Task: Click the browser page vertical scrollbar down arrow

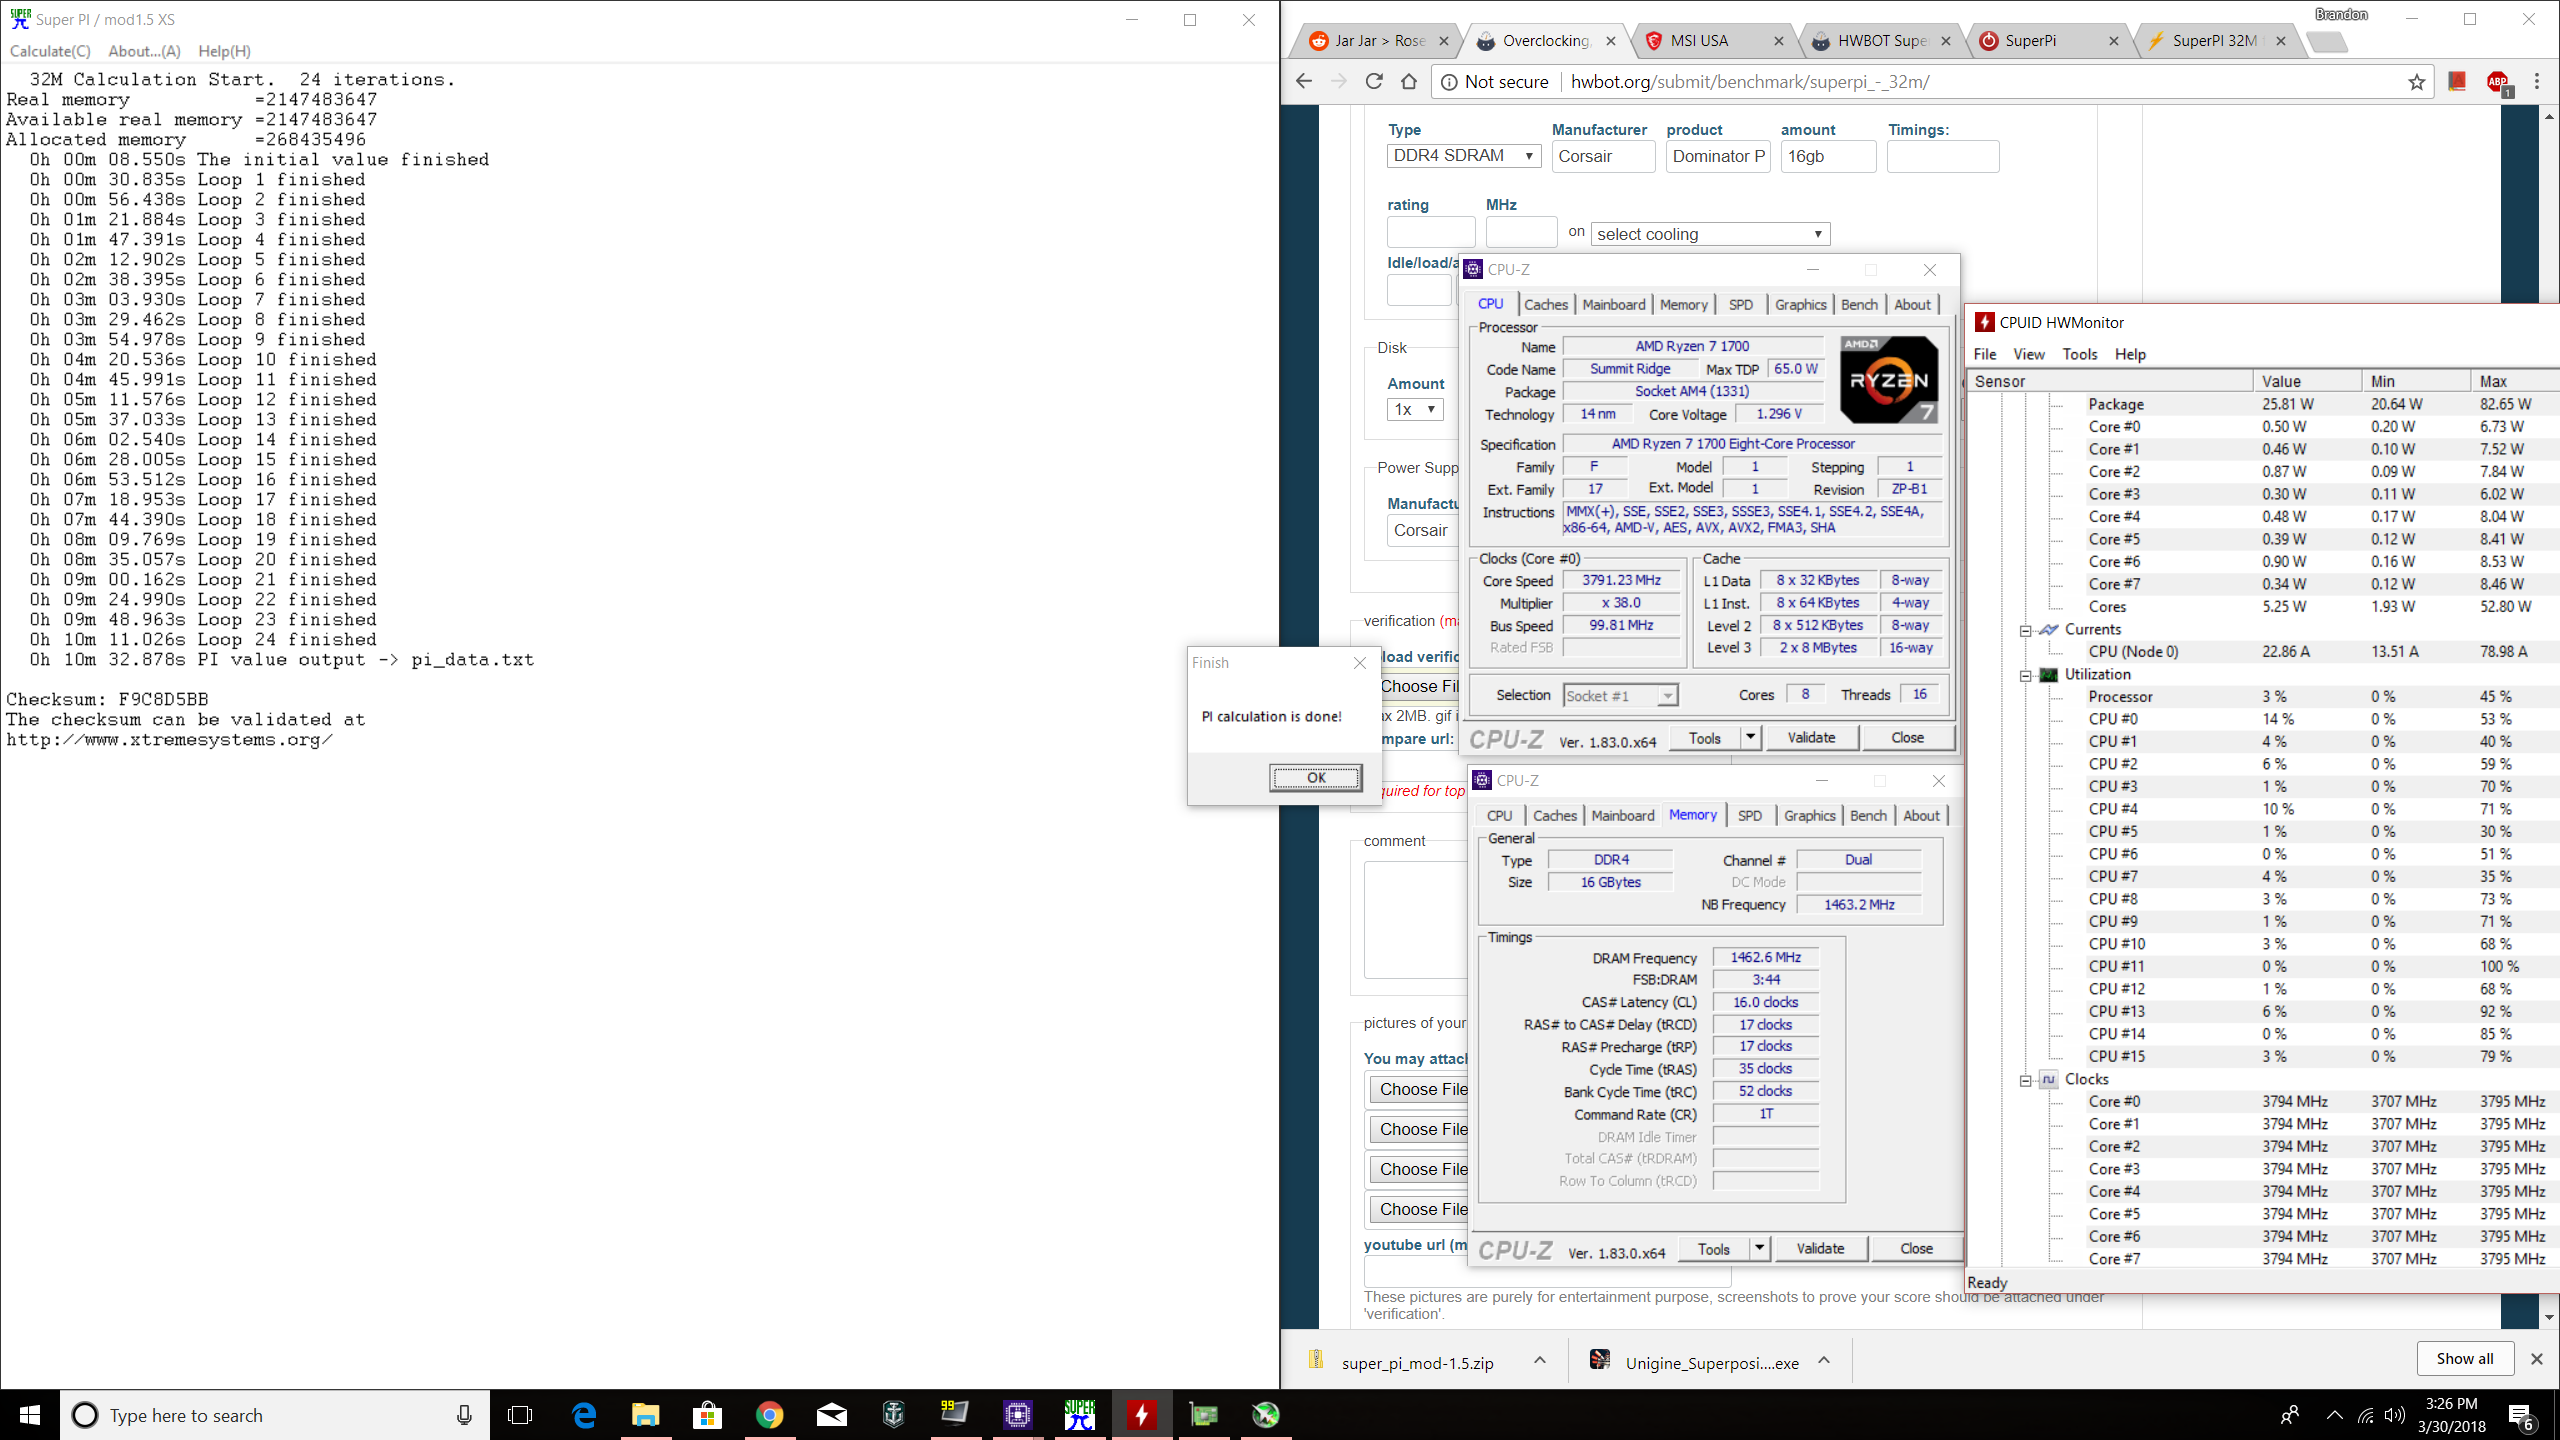Action: (2549, 1317)
